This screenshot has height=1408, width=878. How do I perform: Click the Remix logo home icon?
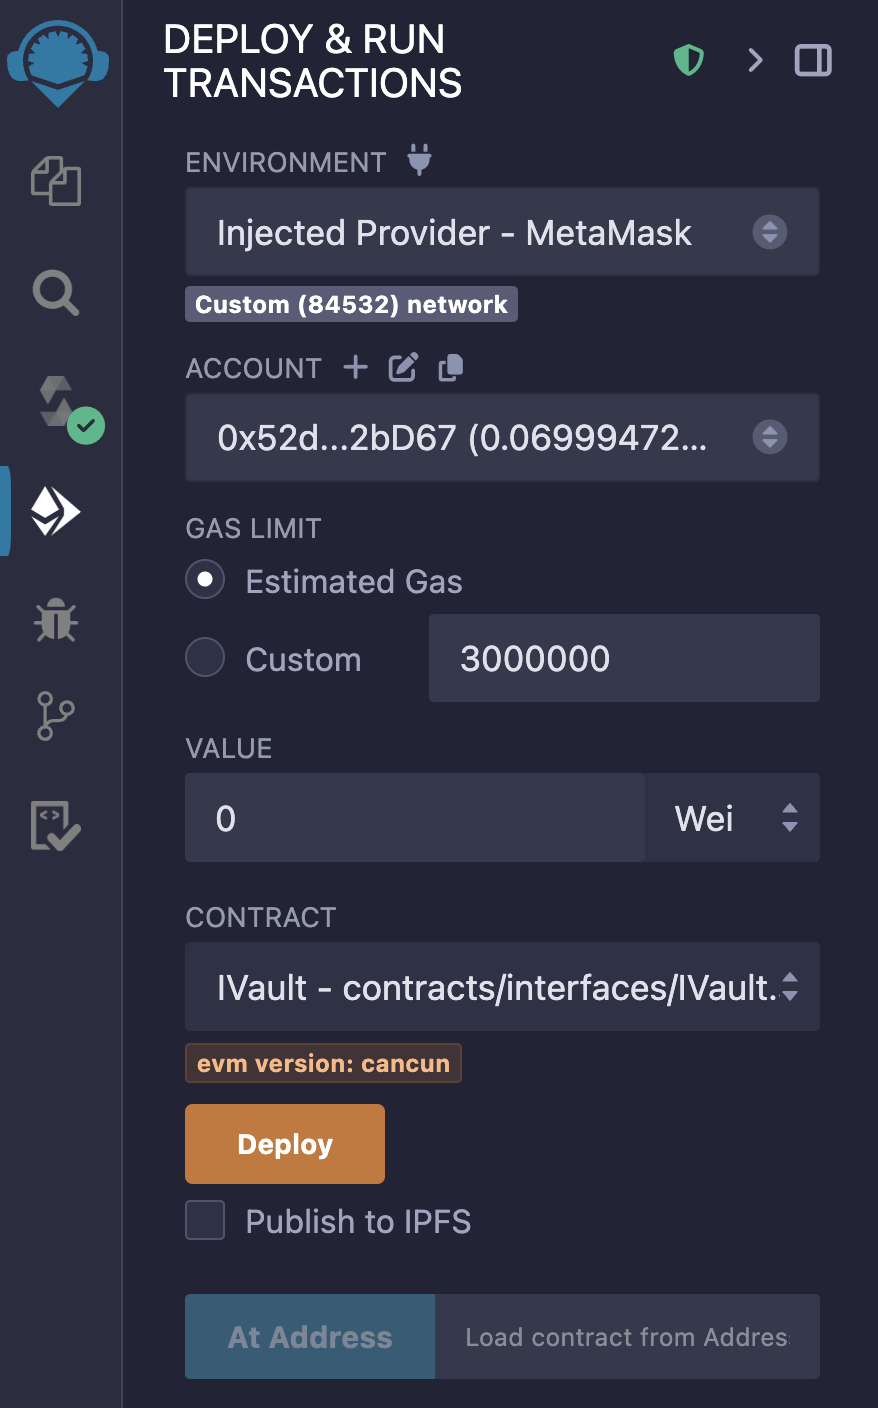(58, 62)
